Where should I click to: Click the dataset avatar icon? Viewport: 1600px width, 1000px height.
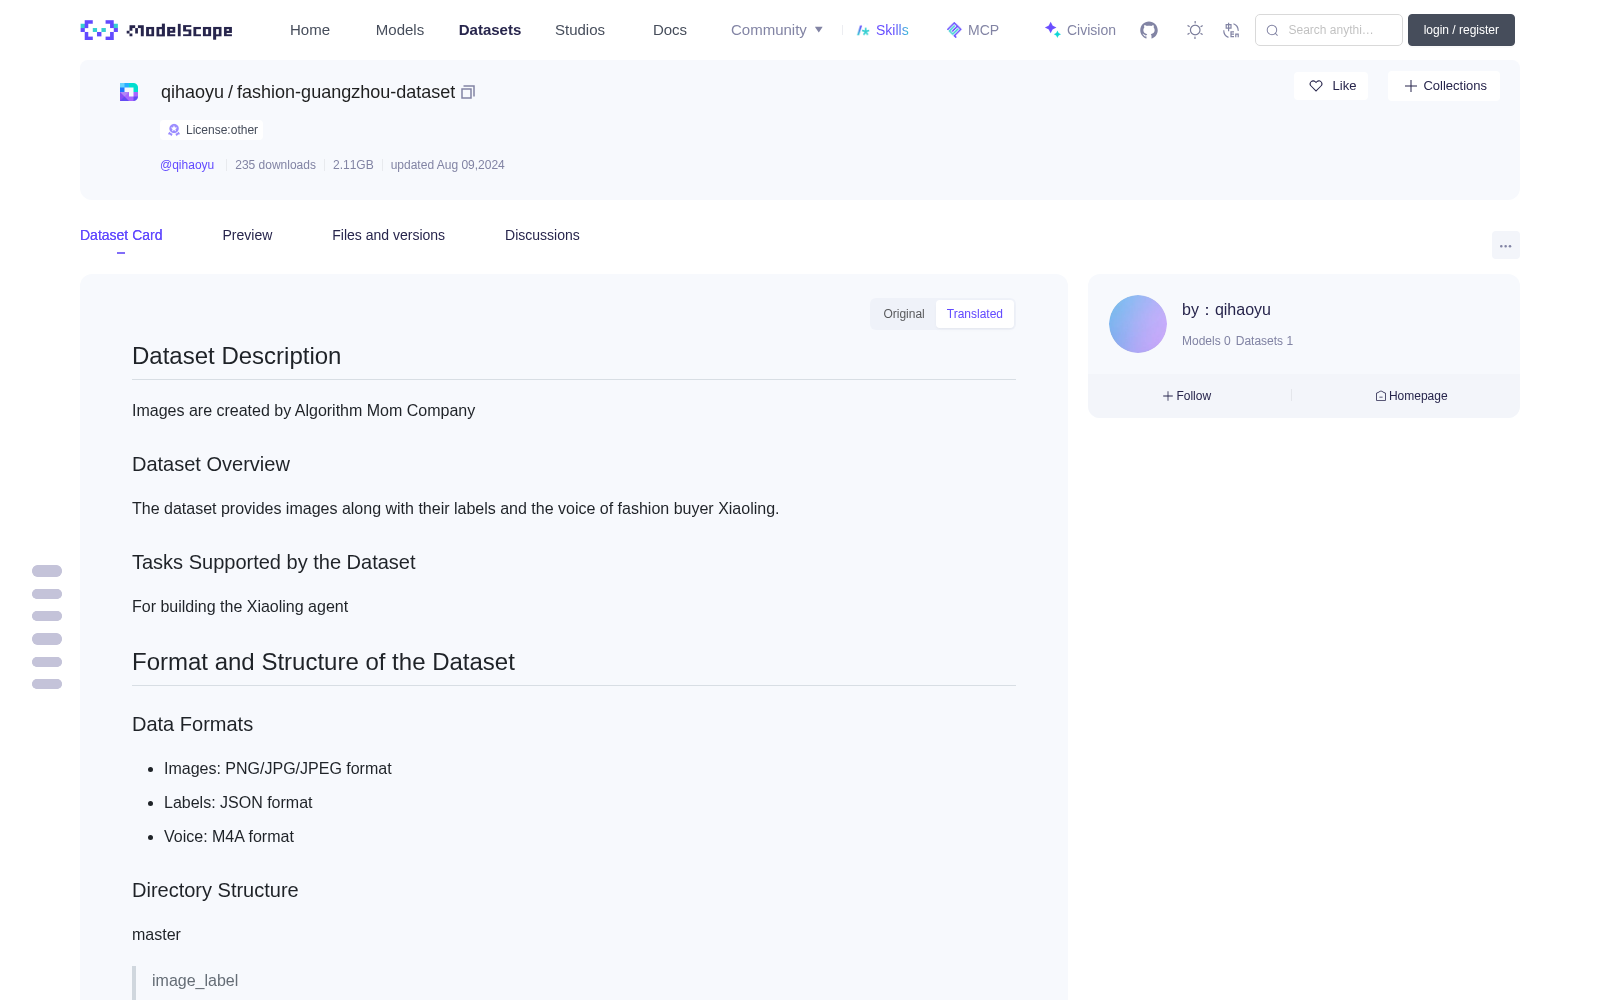click(x=129, y=92)
